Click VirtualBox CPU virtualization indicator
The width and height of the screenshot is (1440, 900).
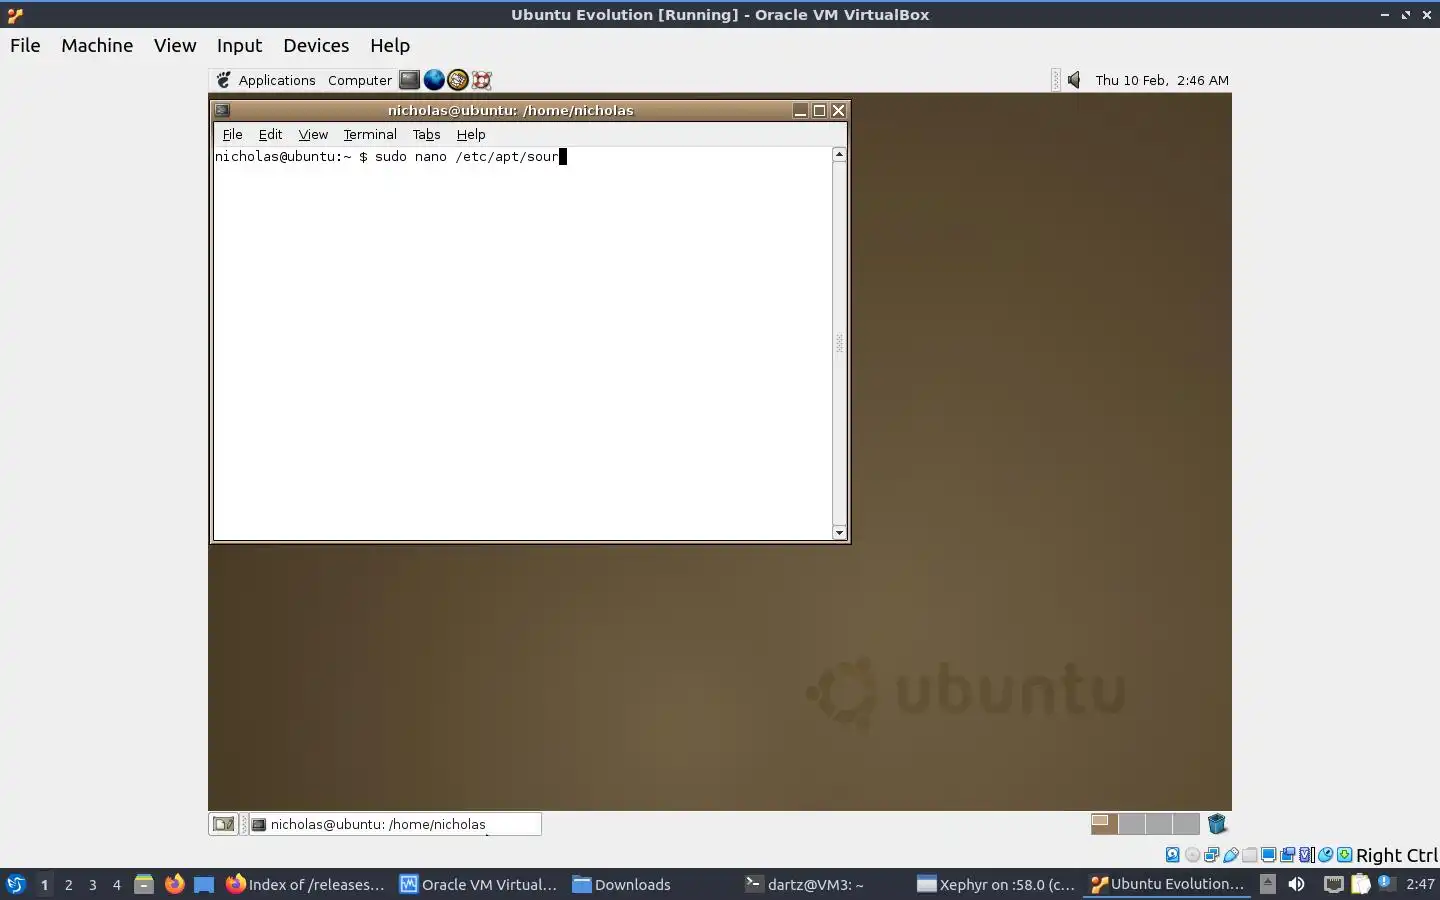1305,855
